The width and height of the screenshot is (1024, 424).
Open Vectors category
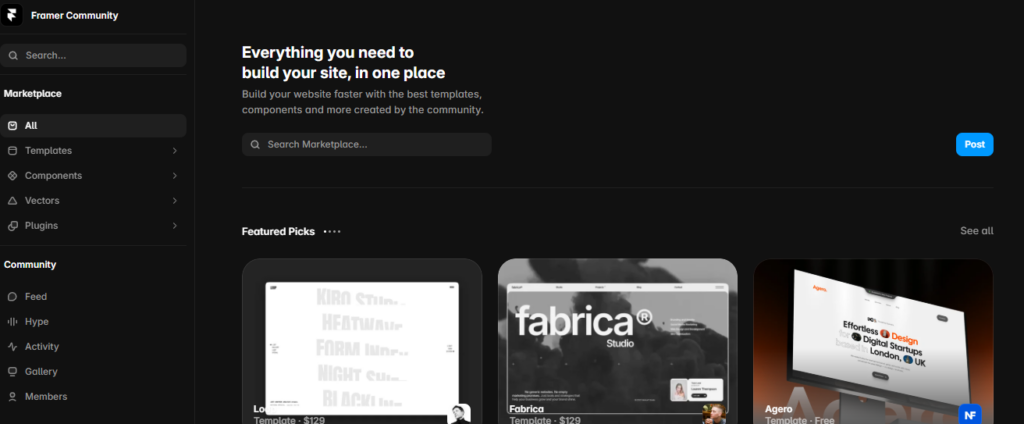click(93, 201)
